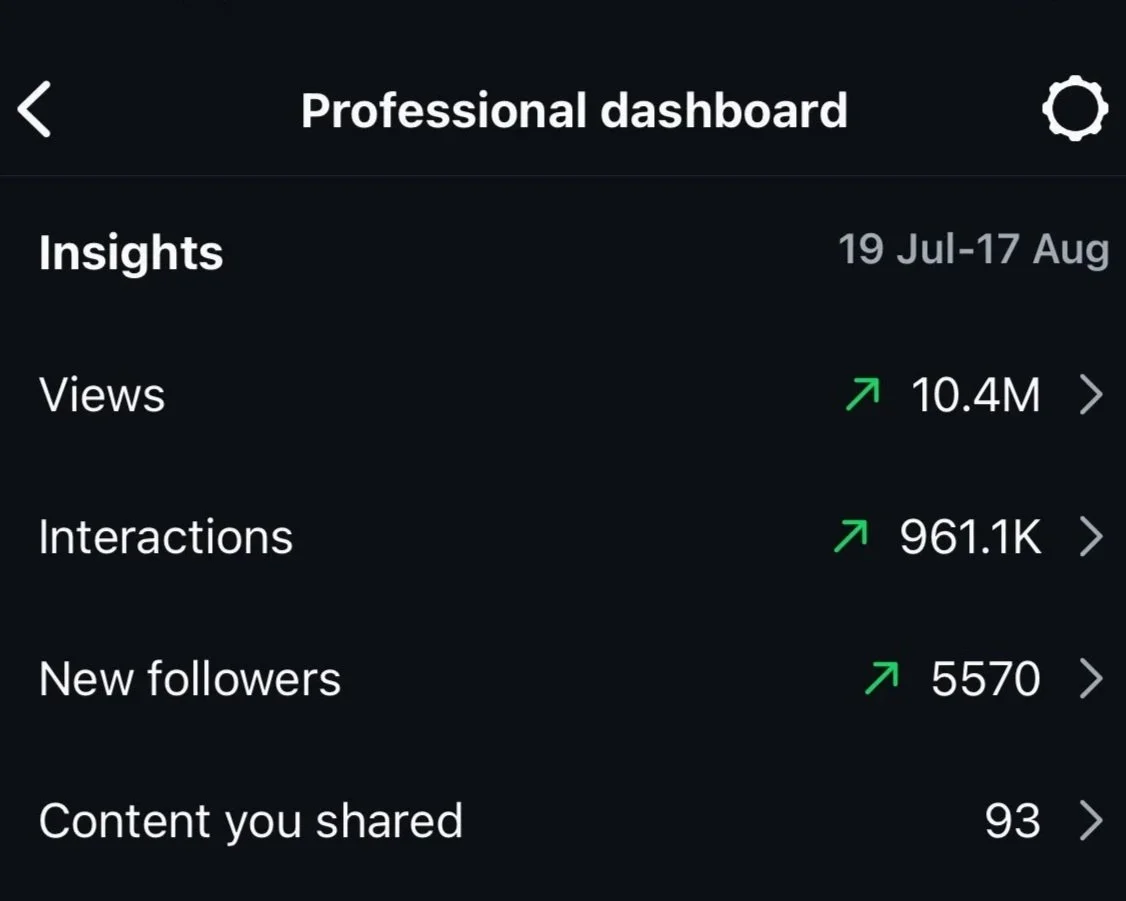Select the 19 Jul-17 Aug date range
This screenshot has height=901, width=1126.
click(974, 250)
